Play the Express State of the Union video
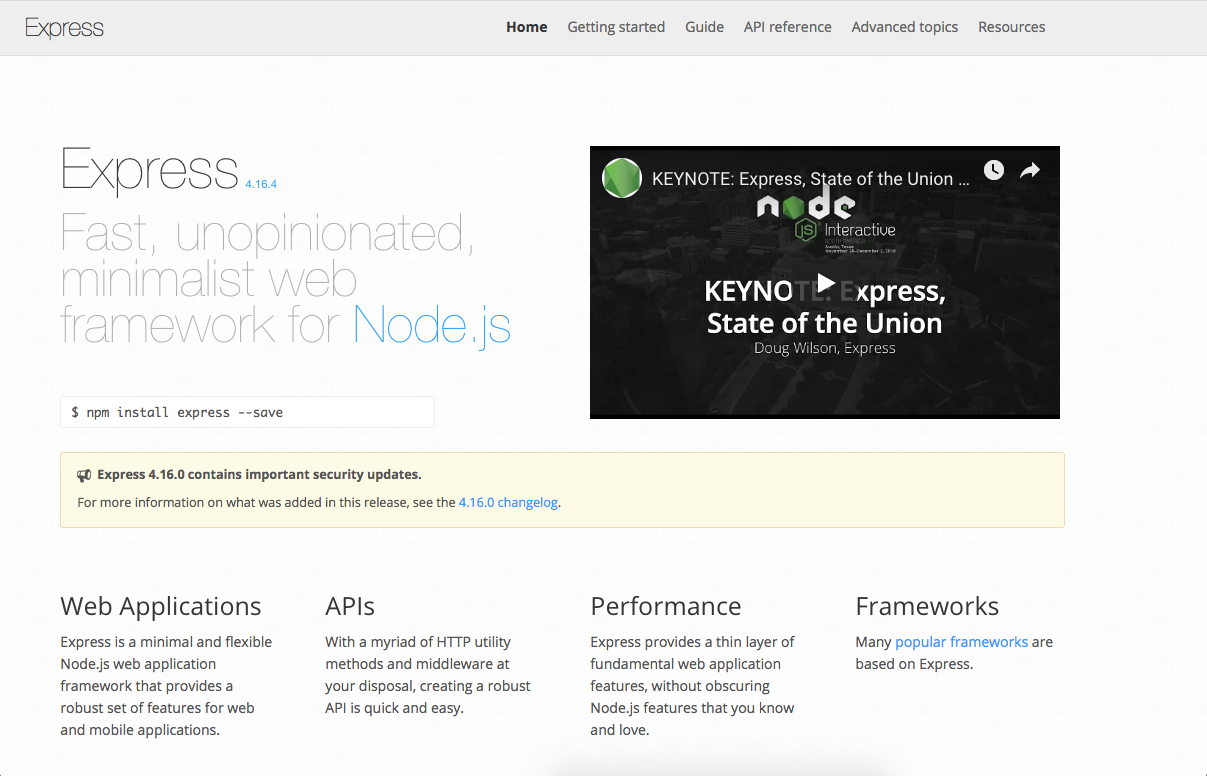Screen dimensions: 1207x776 (x=824, y=282)
